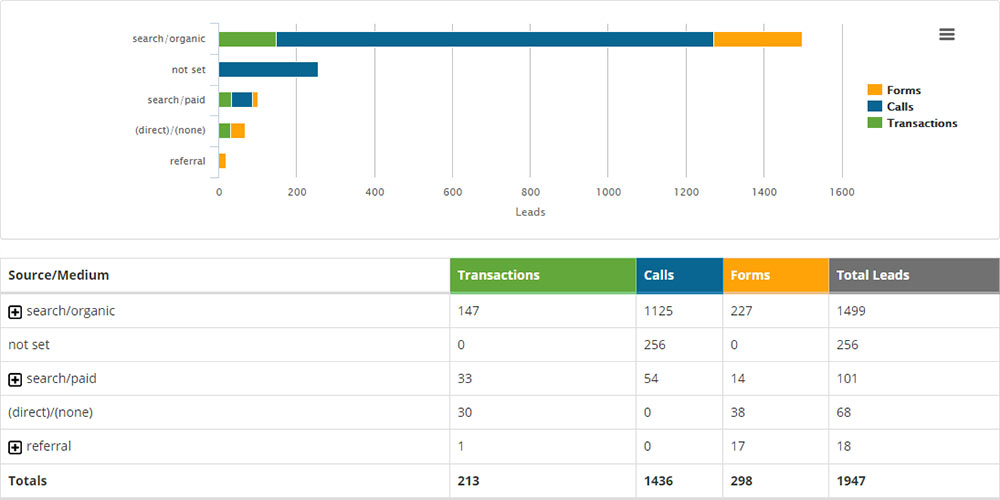Click the blue Calls bar for search/paid

[242, 99]
